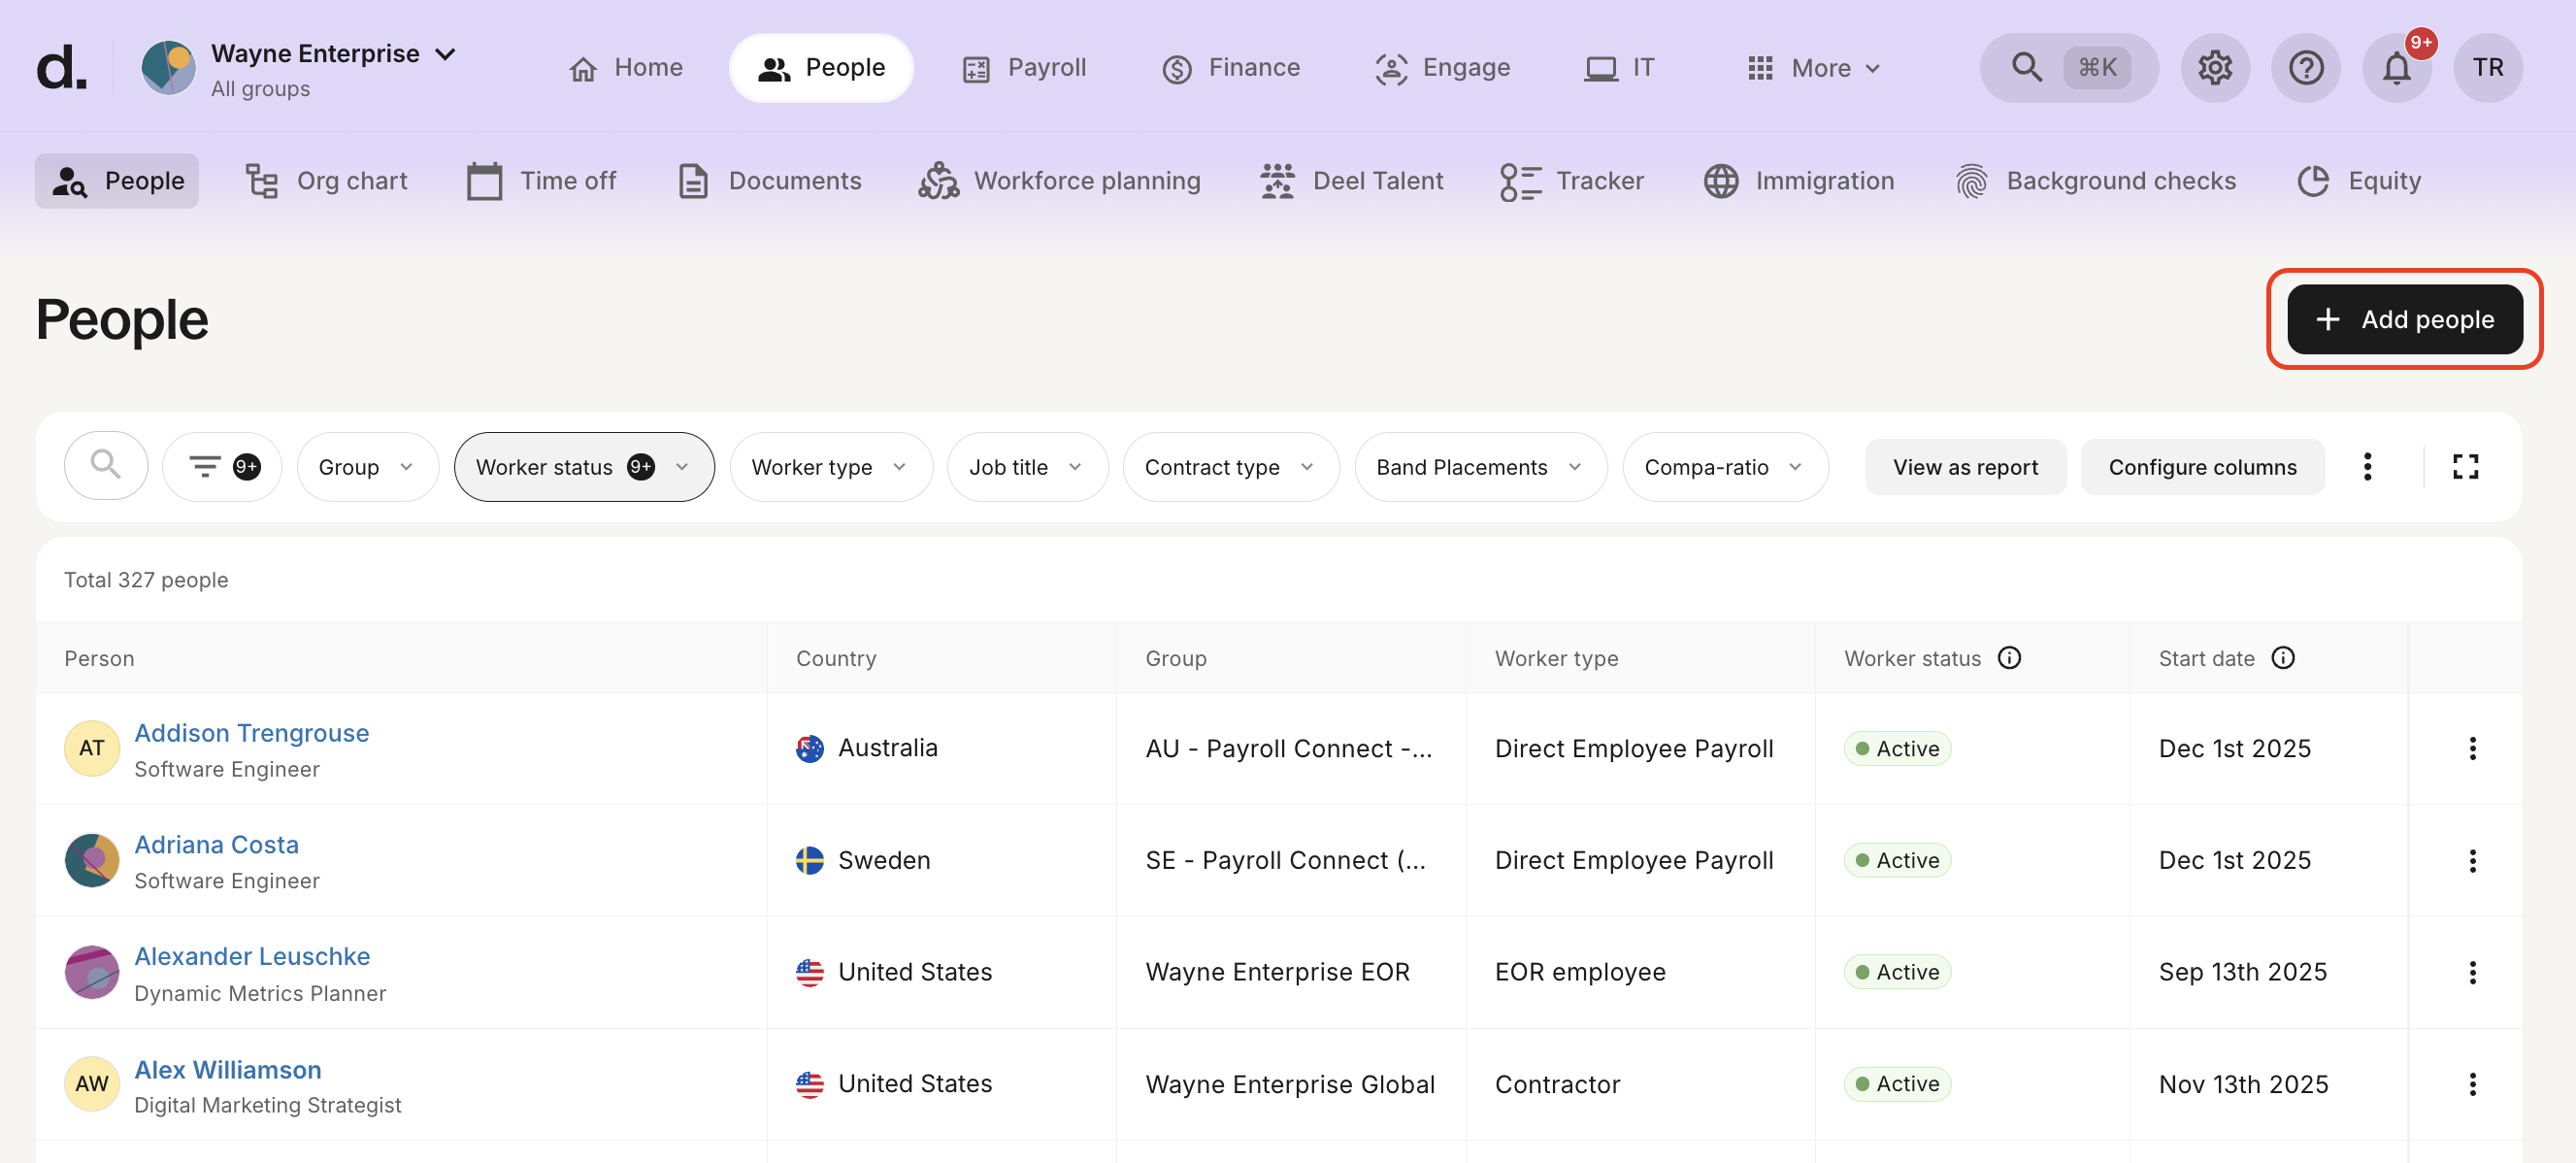Click the Add people button
Screen dimensions: 2576x1163
(x=2404, y=319)
